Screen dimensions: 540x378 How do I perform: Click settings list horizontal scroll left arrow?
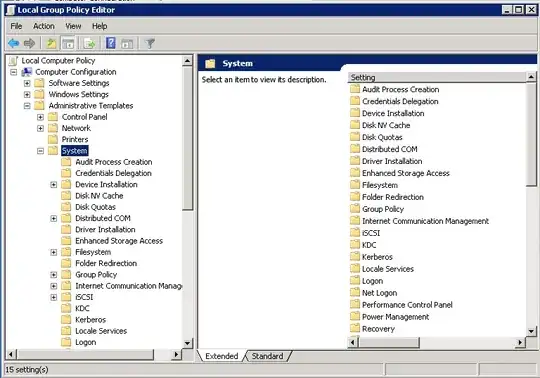(353, 342)
